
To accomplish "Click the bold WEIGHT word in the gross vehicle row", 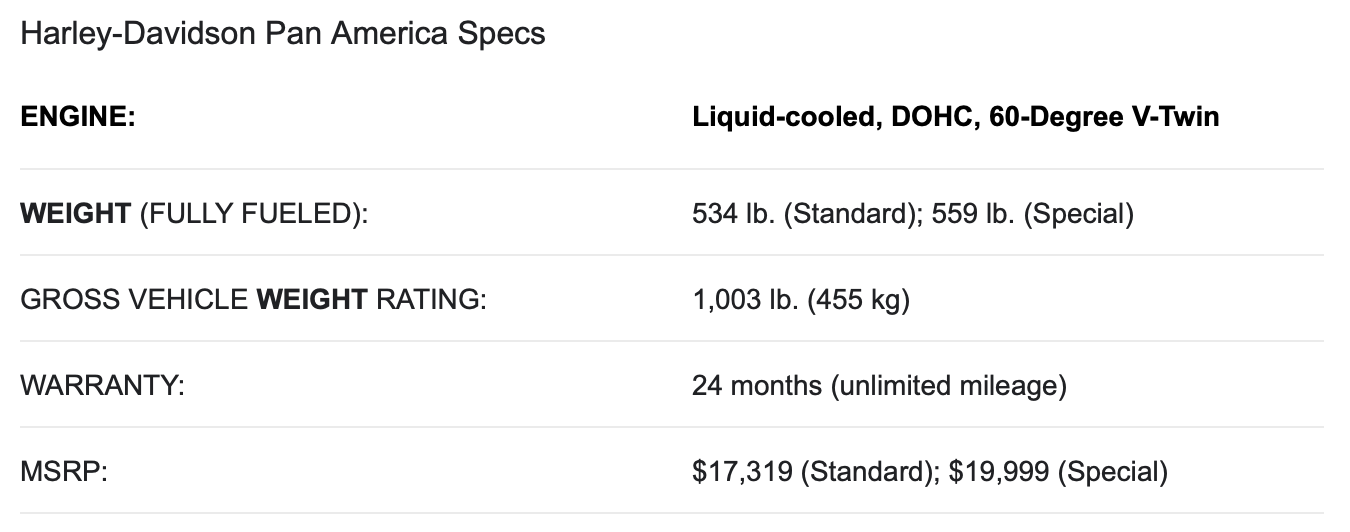I will click(x=312, y=300).
